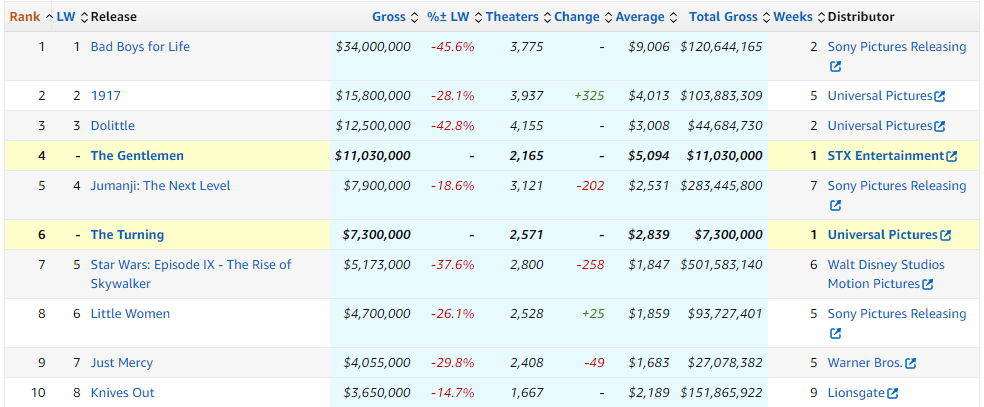This screenshot has height=407, width=984.
Task: Open external link icon for 1917's distributor
Action: (939, 97)
